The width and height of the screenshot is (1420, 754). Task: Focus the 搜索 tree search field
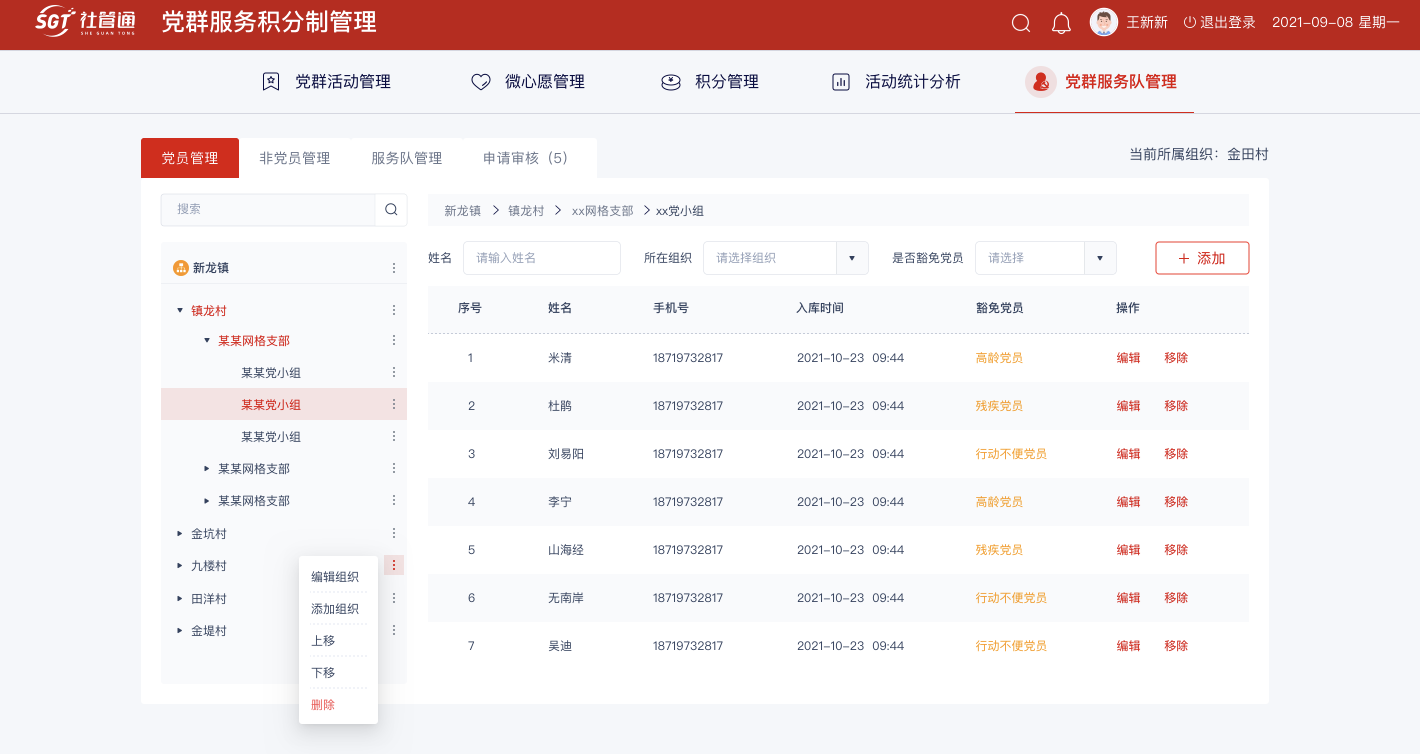point(268,210)
